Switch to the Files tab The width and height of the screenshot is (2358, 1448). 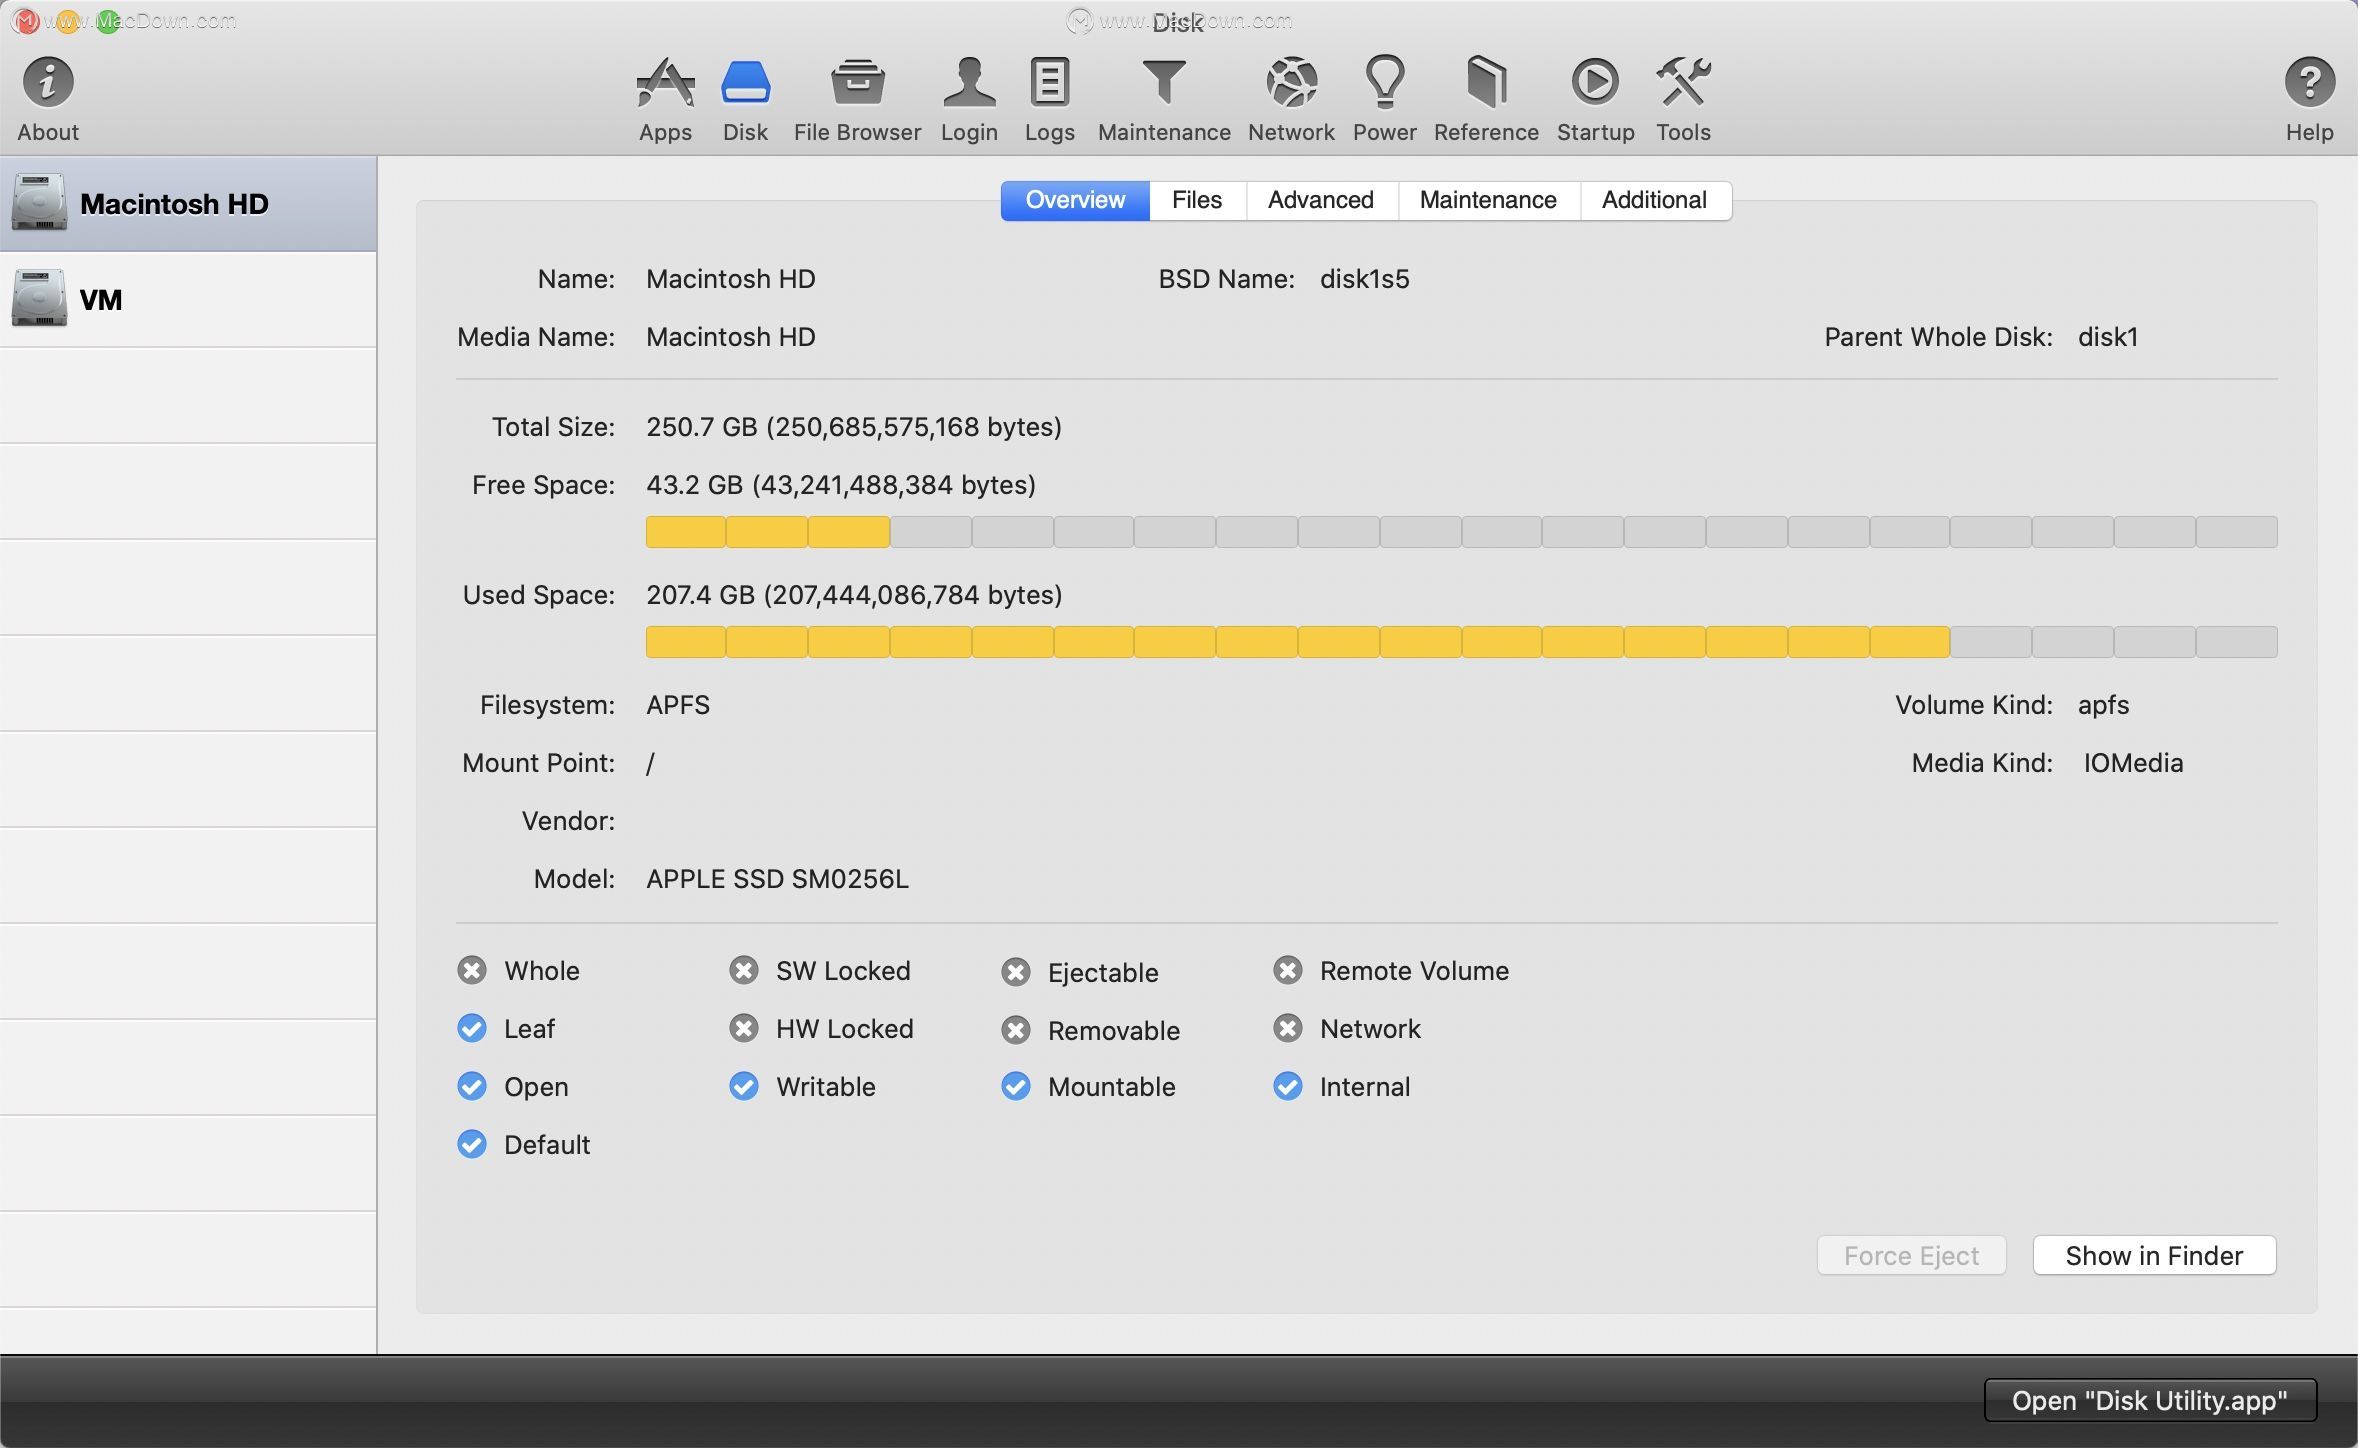(1197, 200)
